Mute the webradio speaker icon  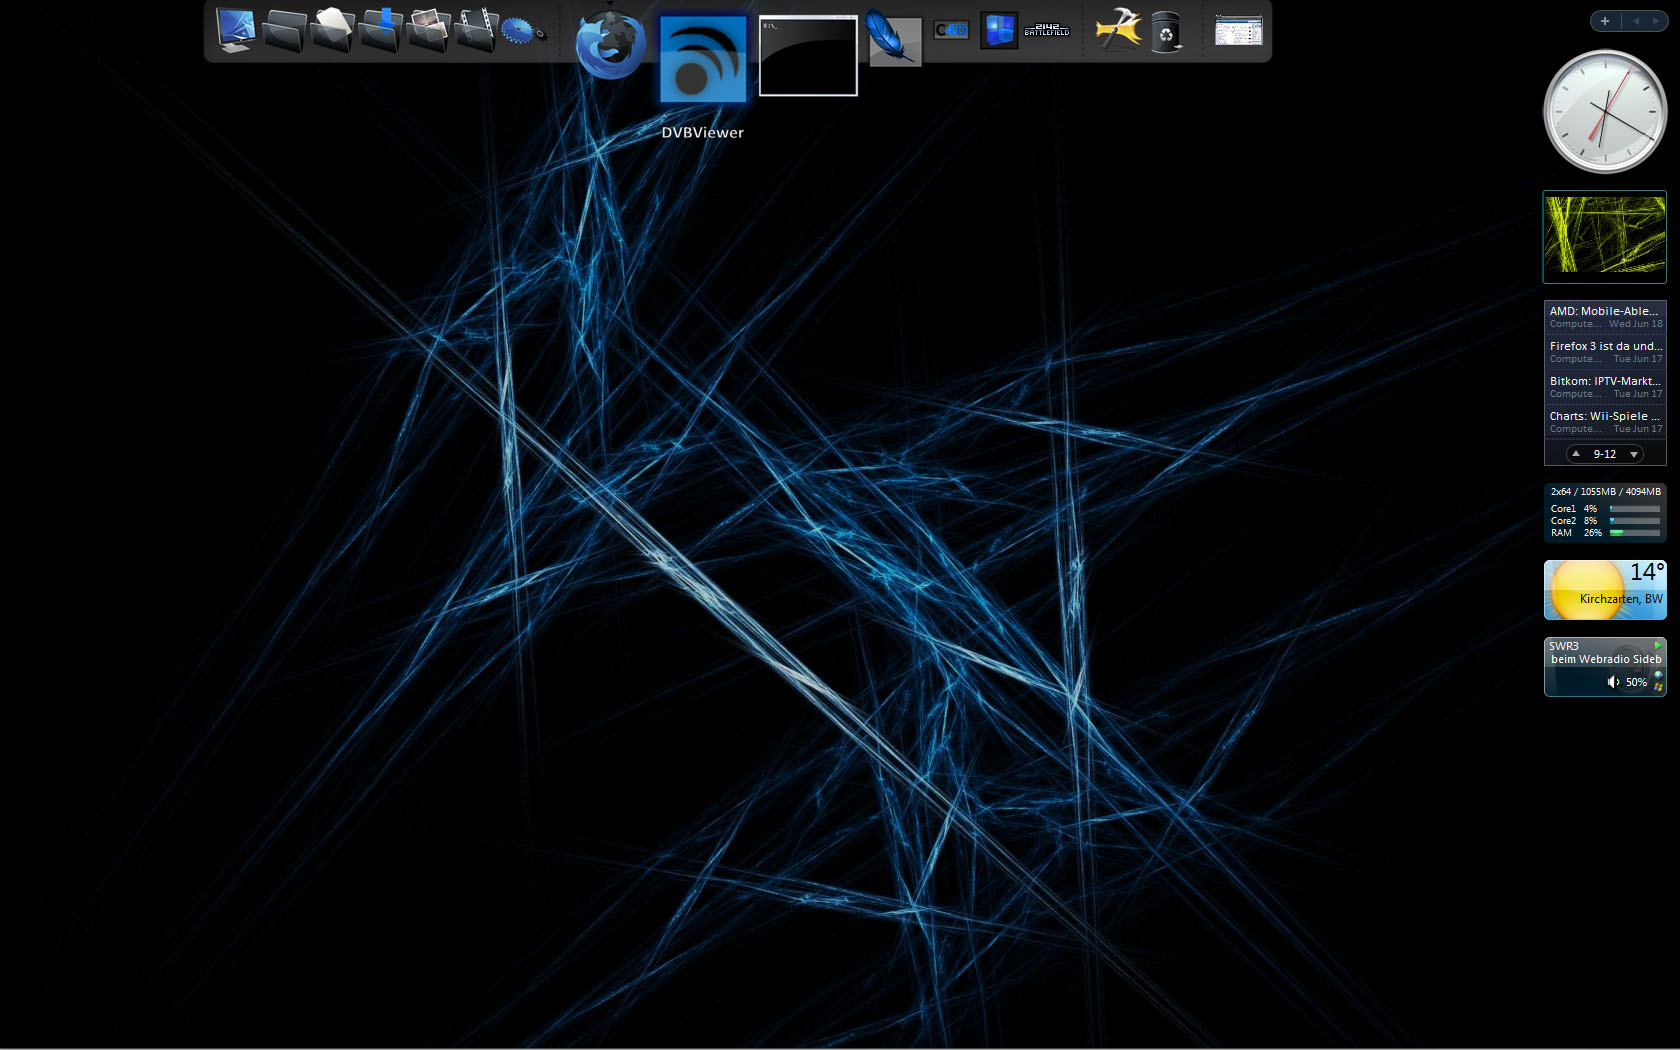coord(1613,682)
